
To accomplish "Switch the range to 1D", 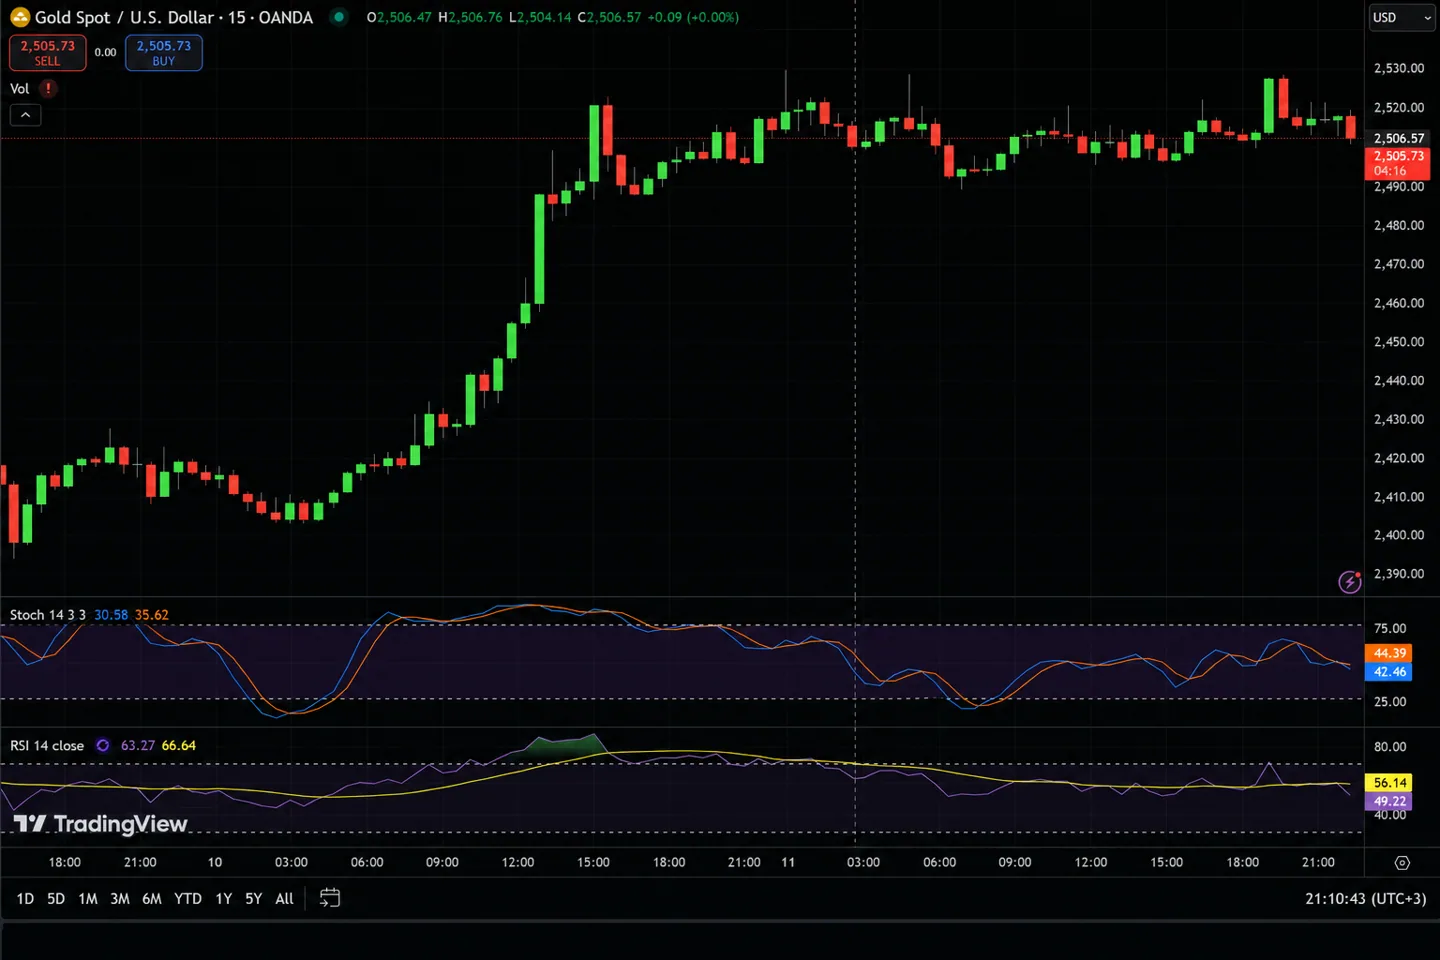I will [x=25, y=899].
